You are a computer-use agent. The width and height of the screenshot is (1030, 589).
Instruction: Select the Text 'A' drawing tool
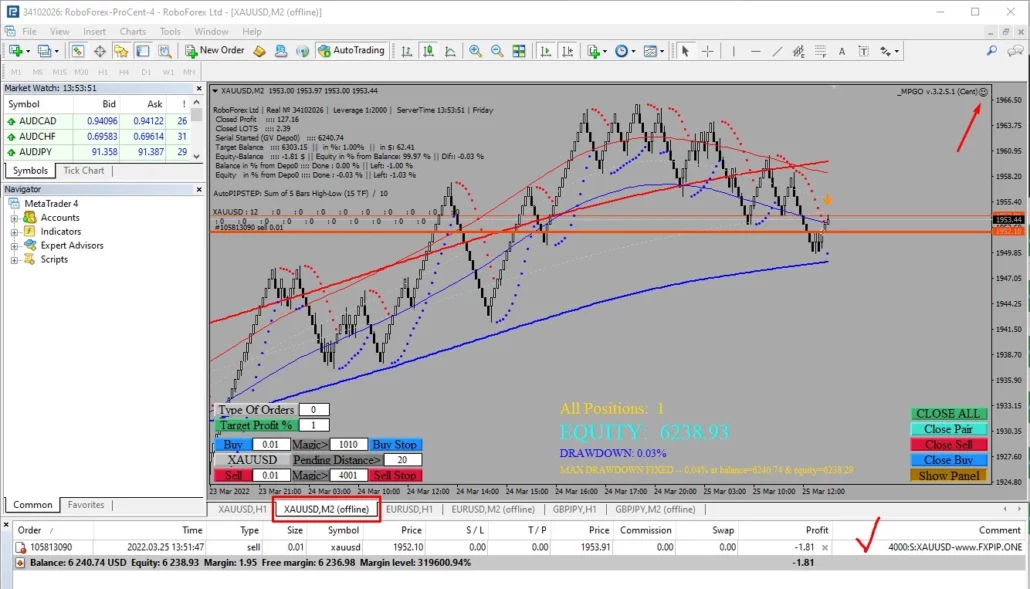841,51
